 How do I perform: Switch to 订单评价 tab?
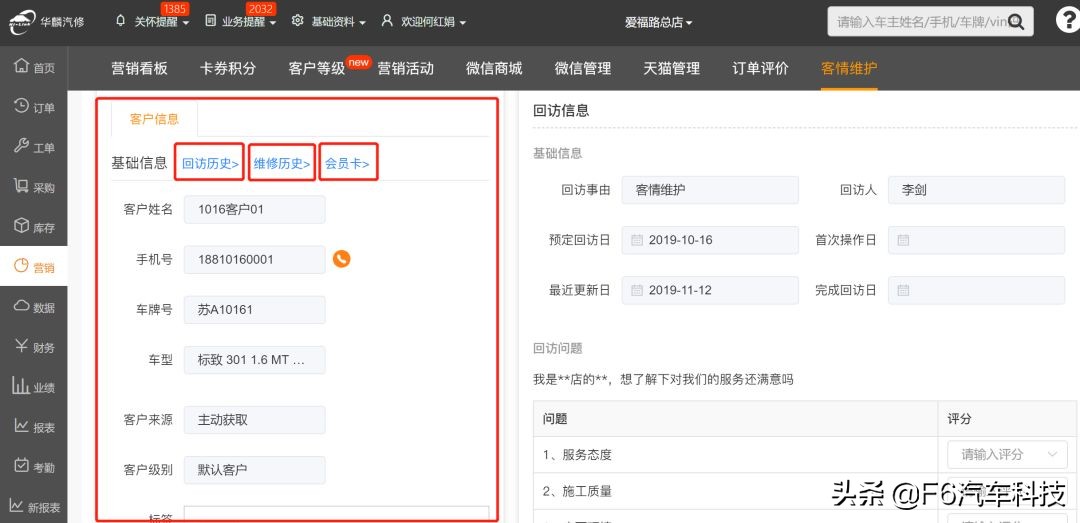[760, 68]
